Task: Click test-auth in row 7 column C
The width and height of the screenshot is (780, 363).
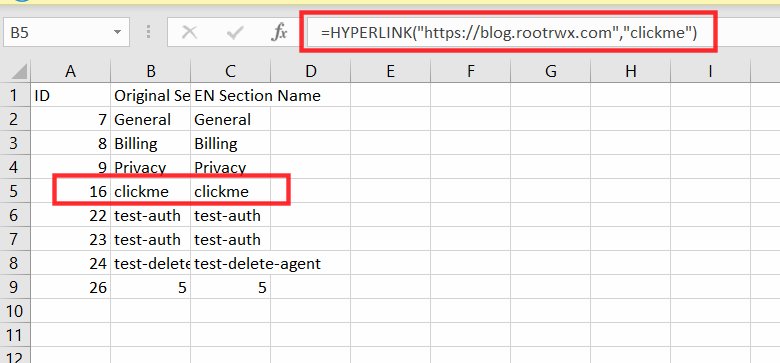Action: coord(230,239)
